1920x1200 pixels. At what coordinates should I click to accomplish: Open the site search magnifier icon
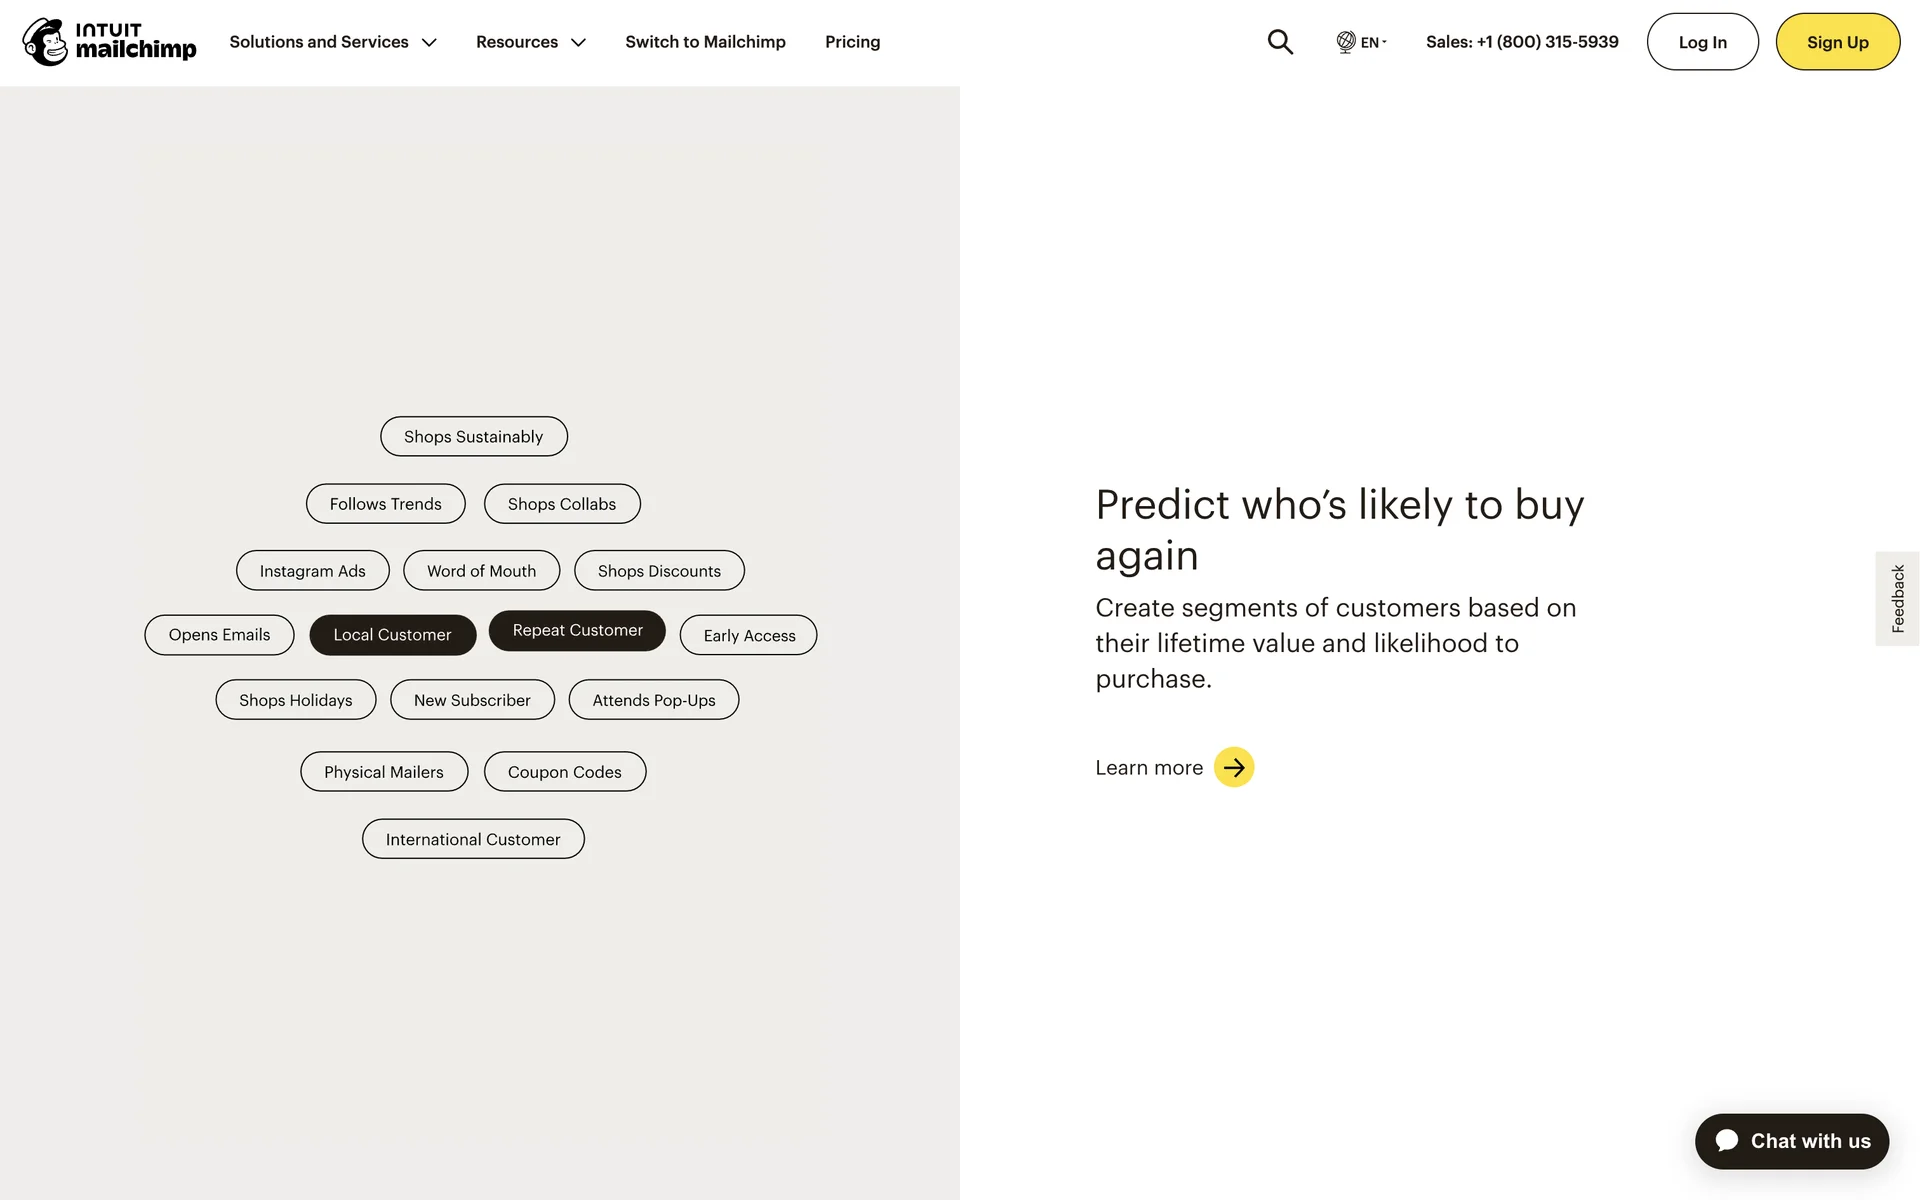coord(1280,42)
